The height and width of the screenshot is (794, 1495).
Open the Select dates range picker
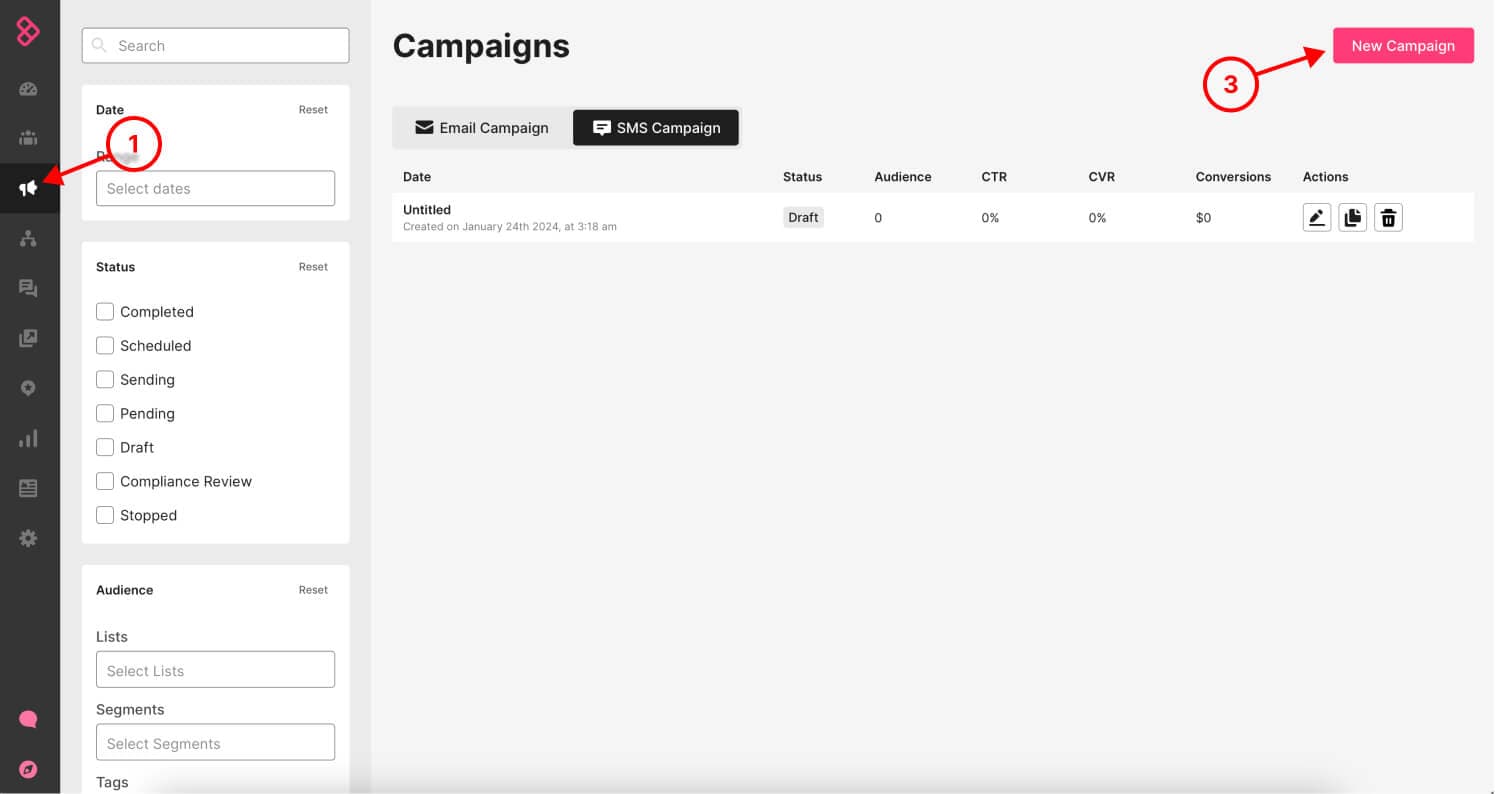[215, 188]
